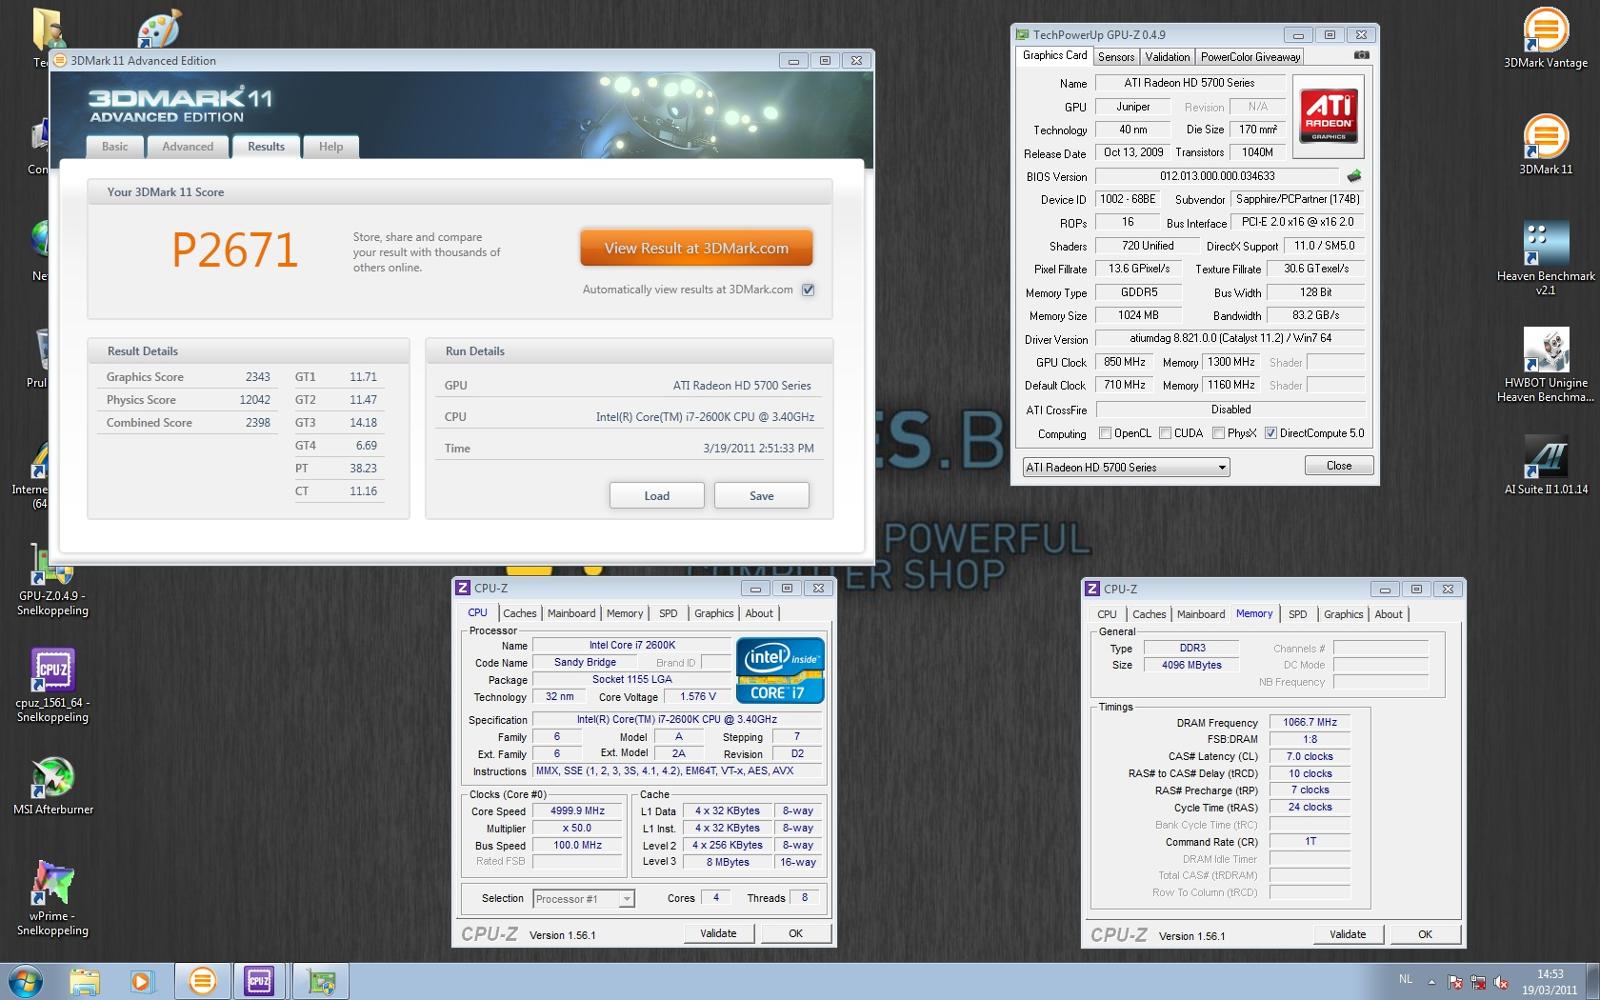The image size is (1600, 1000).
Task: Click the GPU-Z screenshot camera icon
Action: [x=1361, y=56]
